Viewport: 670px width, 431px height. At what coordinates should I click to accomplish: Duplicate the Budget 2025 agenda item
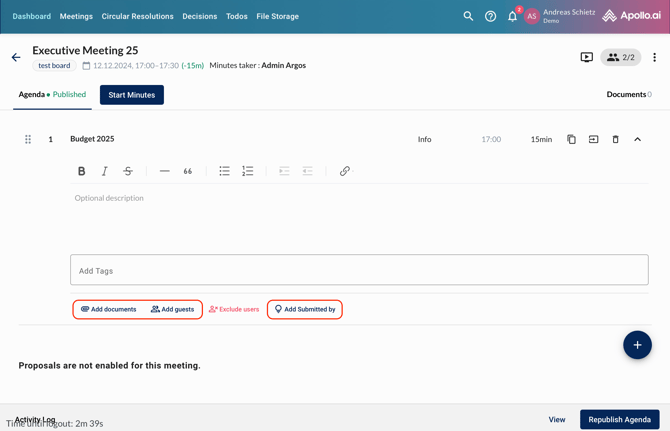coord(571,139)
